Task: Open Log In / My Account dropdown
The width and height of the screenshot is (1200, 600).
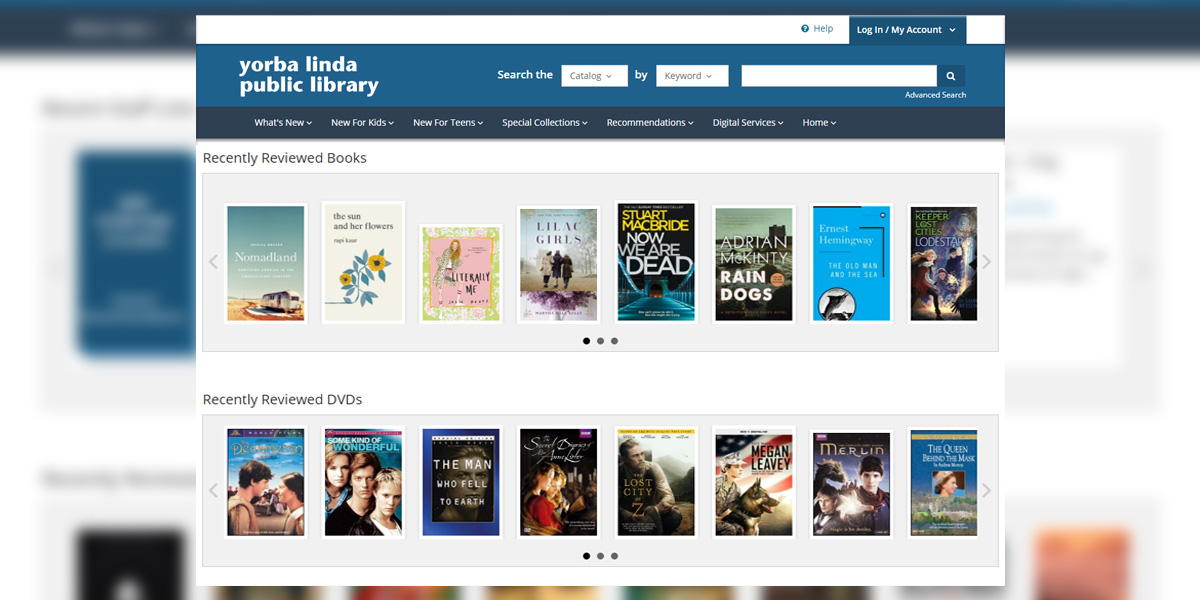Action: tap(907, 30)
